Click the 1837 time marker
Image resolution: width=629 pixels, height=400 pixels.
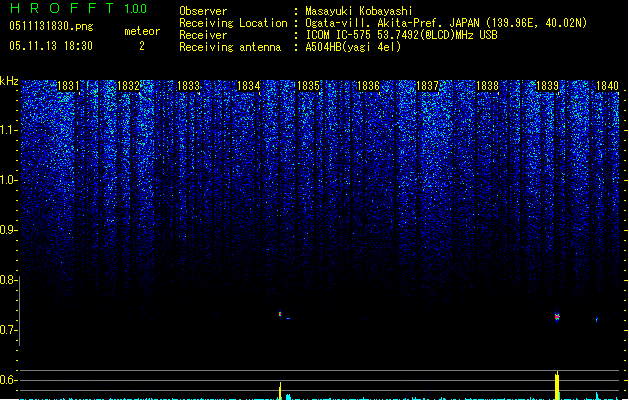pyautogui.click(x=428, y=86)
